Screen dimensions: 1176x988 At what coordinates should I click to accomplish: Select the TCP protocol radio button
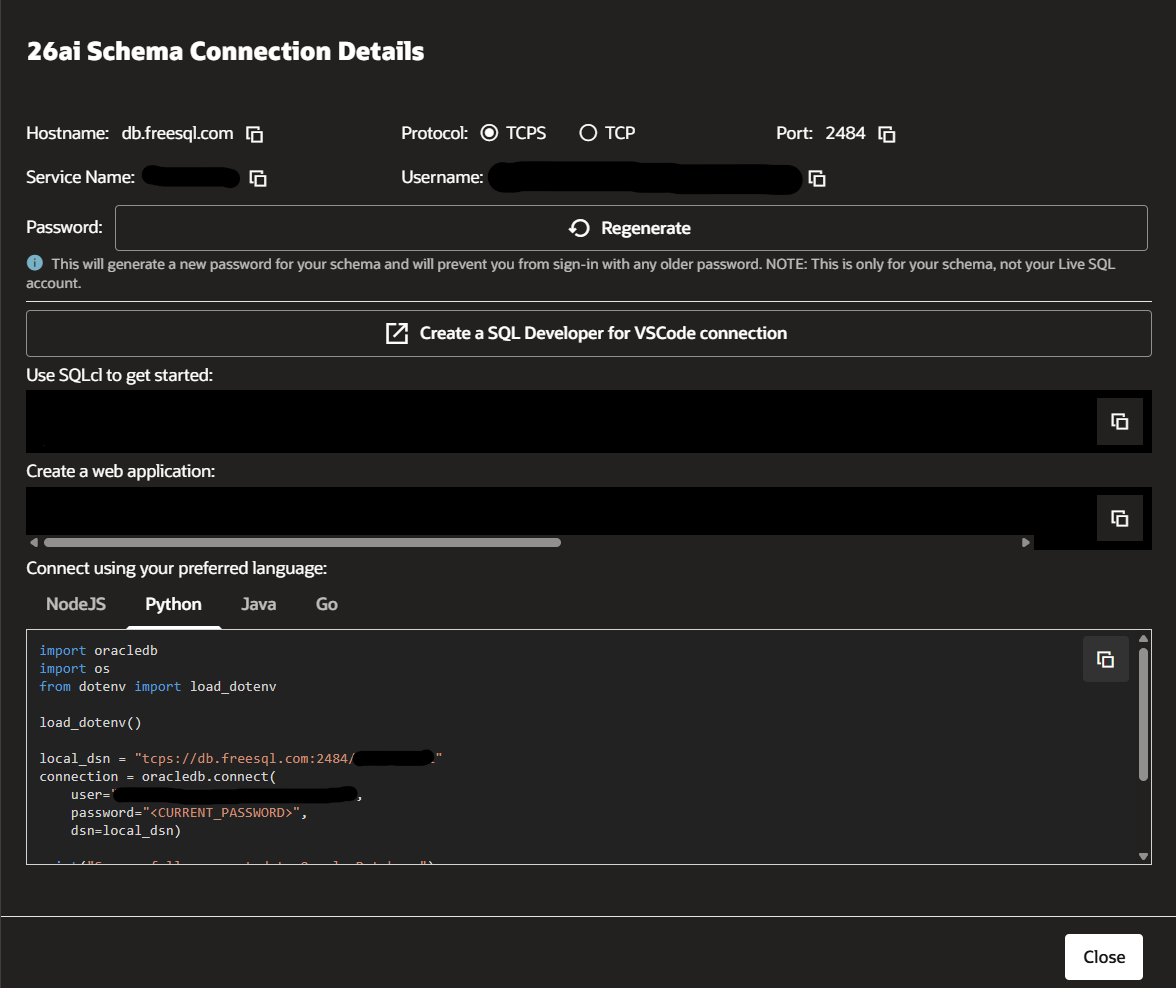point(588,133)
